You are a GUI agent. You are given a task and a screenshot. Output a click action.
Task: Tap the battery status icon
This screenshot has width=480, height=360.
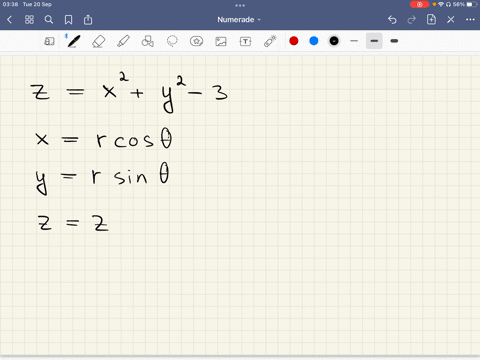click(472, 4)
